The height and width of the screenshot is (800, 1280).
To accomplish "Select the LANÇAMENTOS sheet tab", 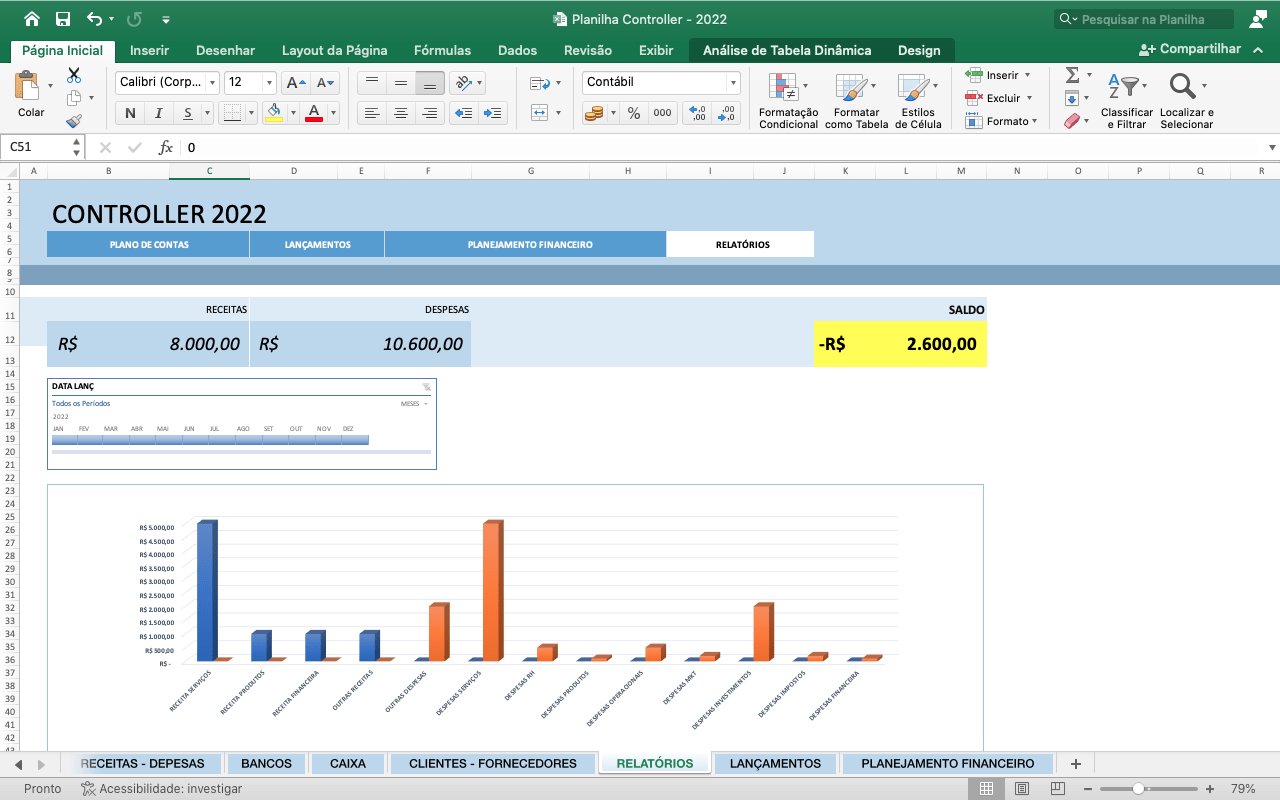I will pos(775,763).
